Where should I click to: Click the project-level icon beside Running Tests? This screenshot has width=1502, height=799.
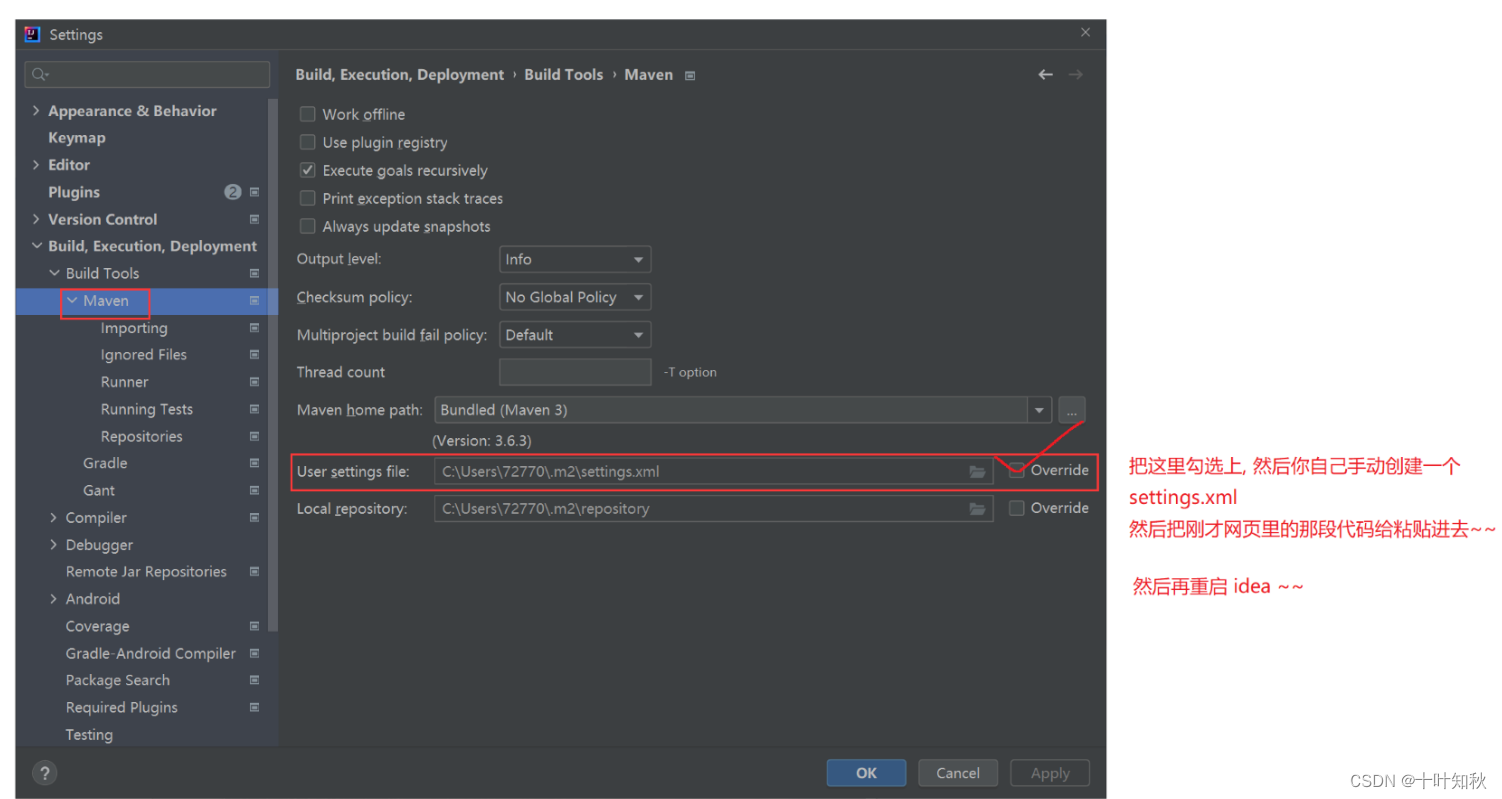click(255, 409)
